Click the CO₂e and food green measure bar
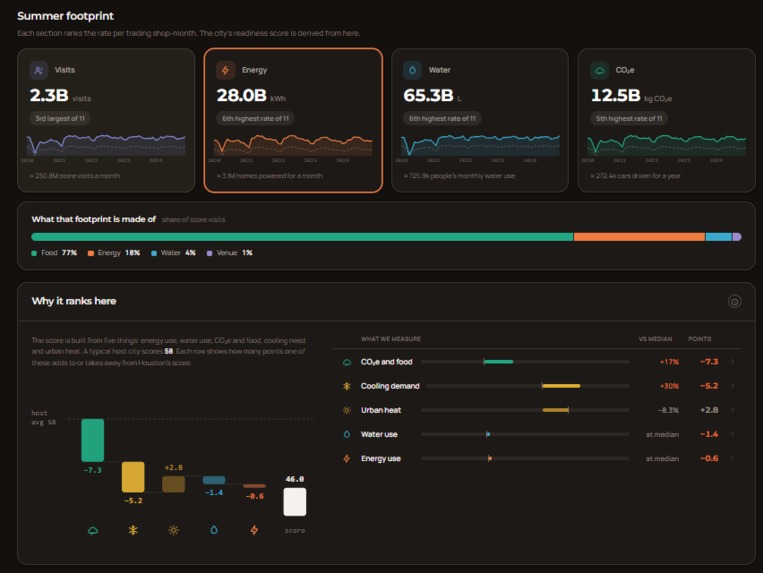Viewport: 763px width, 573px height. [x=498, y=362]
